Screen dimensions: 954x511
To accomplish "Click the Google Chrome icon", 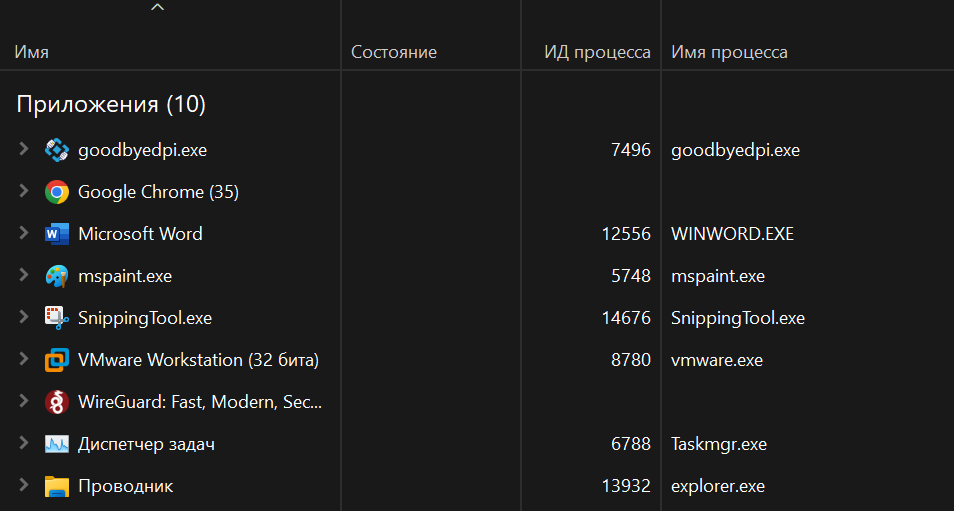I will pyautogui.click(x=57, y=192).
